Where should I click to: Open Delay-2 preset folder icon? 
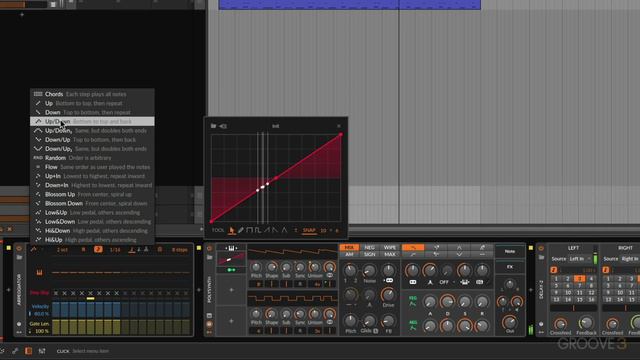click(541, 257)
